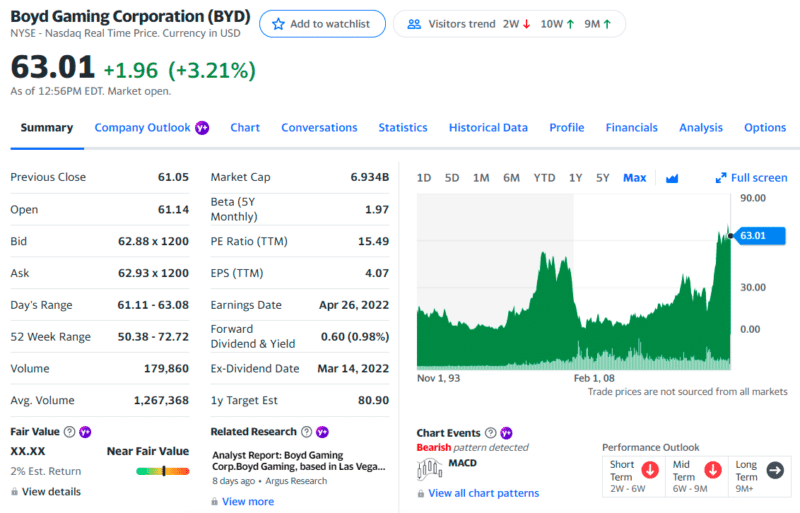Switch to the Company Outlook tab
This screenshot has width=800, height=513.
pyautogui.click(x=142, y=128)
